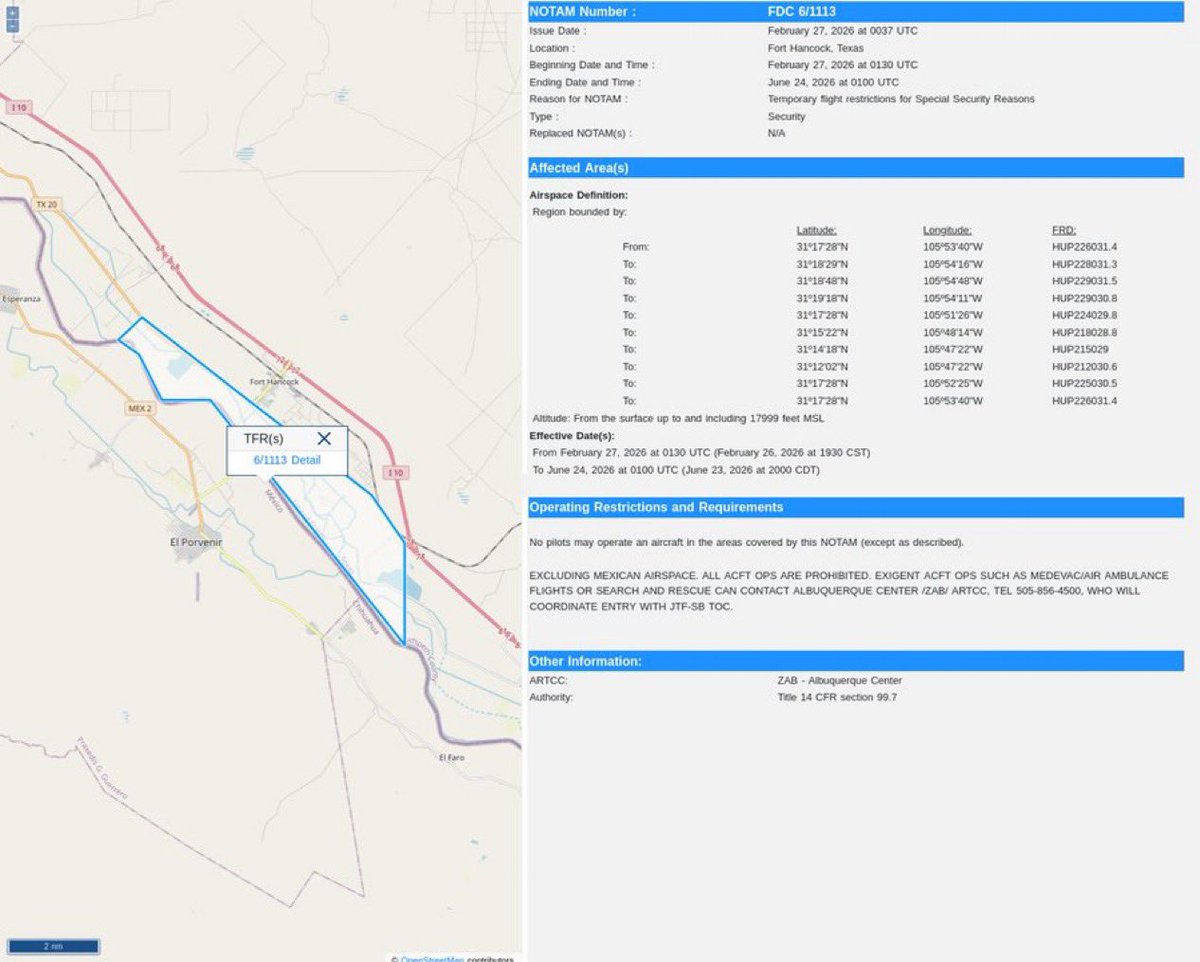1200x962 pixels.
Task: Select latitude 31°15'22"N
Action: (x=822, y=332)
